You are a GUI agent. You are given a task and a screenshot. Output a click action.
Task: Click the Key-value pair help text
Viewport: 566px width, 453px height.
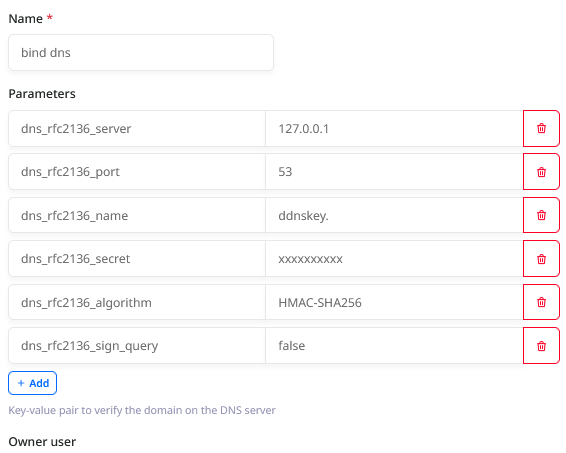(x=142, y=410)
